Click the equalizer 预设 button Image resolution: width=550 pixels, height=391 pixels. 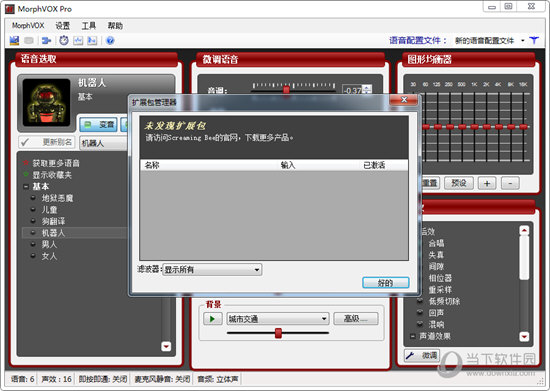(x=459, y=183)
